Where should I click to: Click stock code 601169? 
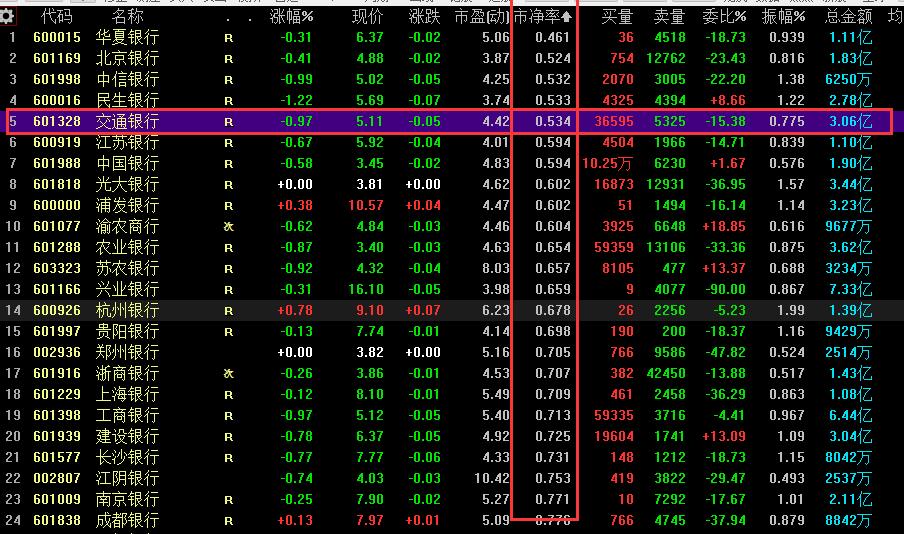[x=57, y=58]
